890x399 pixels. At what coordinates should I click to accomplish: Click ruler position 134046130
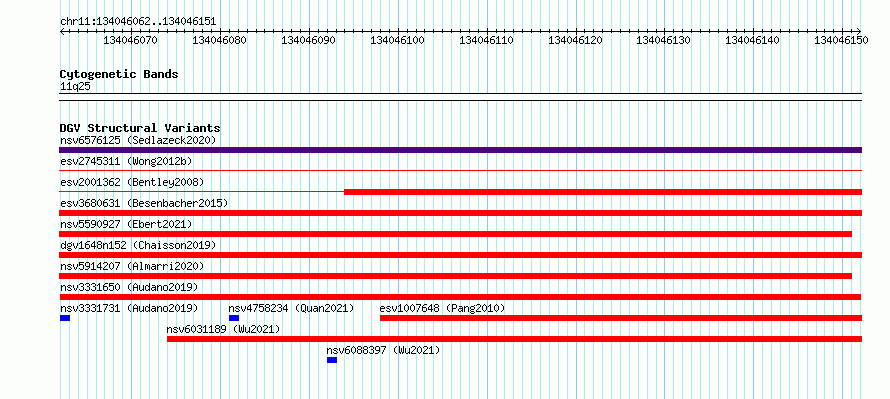click(664, 40)
